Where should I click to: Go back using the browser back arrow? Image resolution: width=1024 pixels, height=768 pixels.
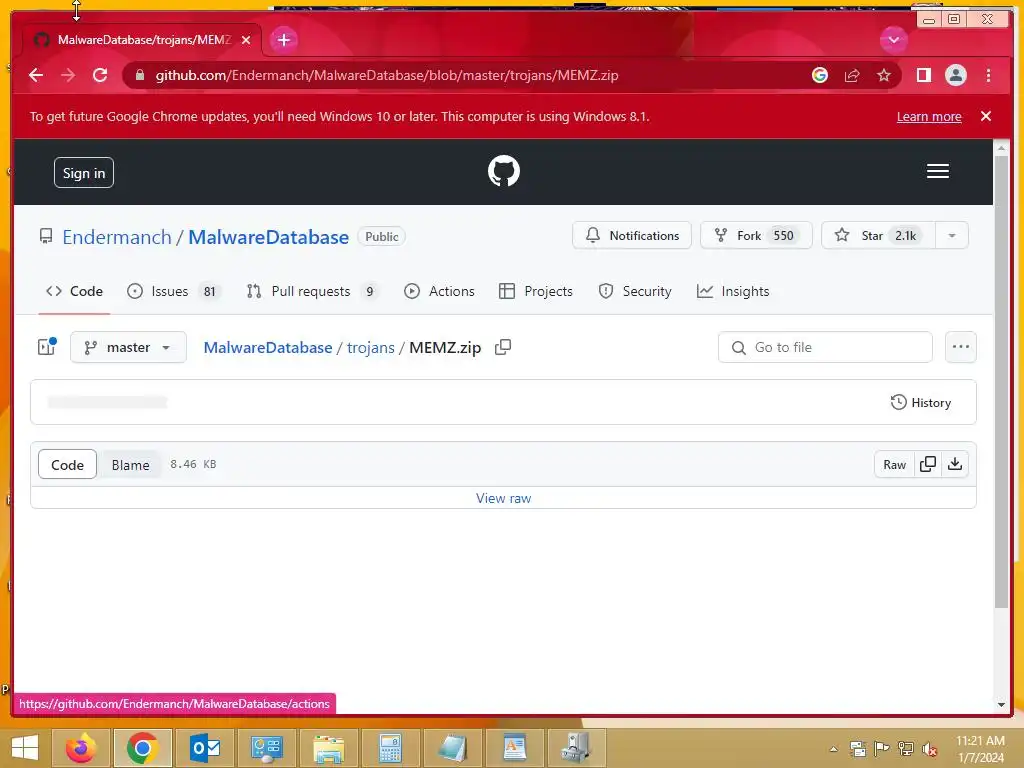click(36, 75)
